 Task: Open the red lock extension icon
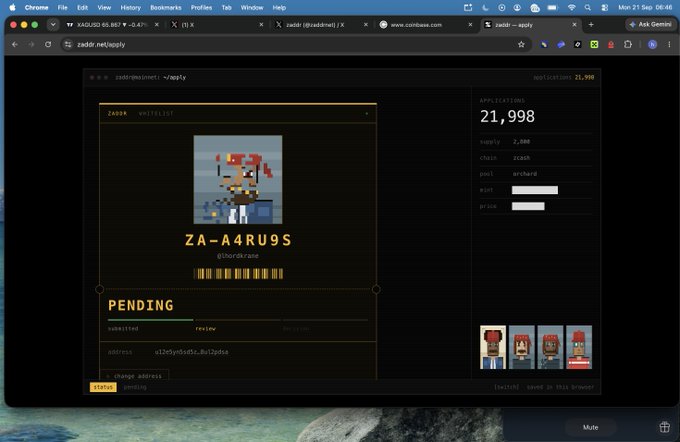coord(611,44)
